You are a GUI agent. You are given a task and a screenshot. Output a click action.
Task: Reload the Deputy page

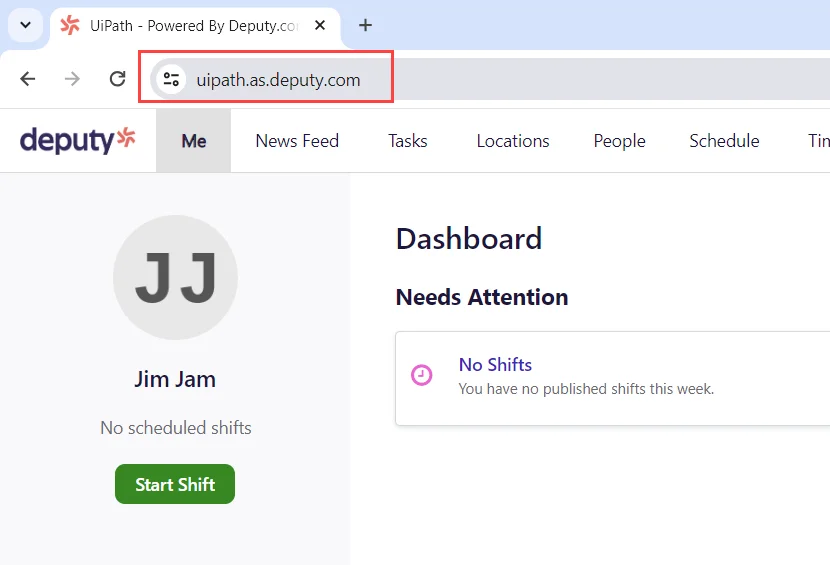[x=117, y=79]
